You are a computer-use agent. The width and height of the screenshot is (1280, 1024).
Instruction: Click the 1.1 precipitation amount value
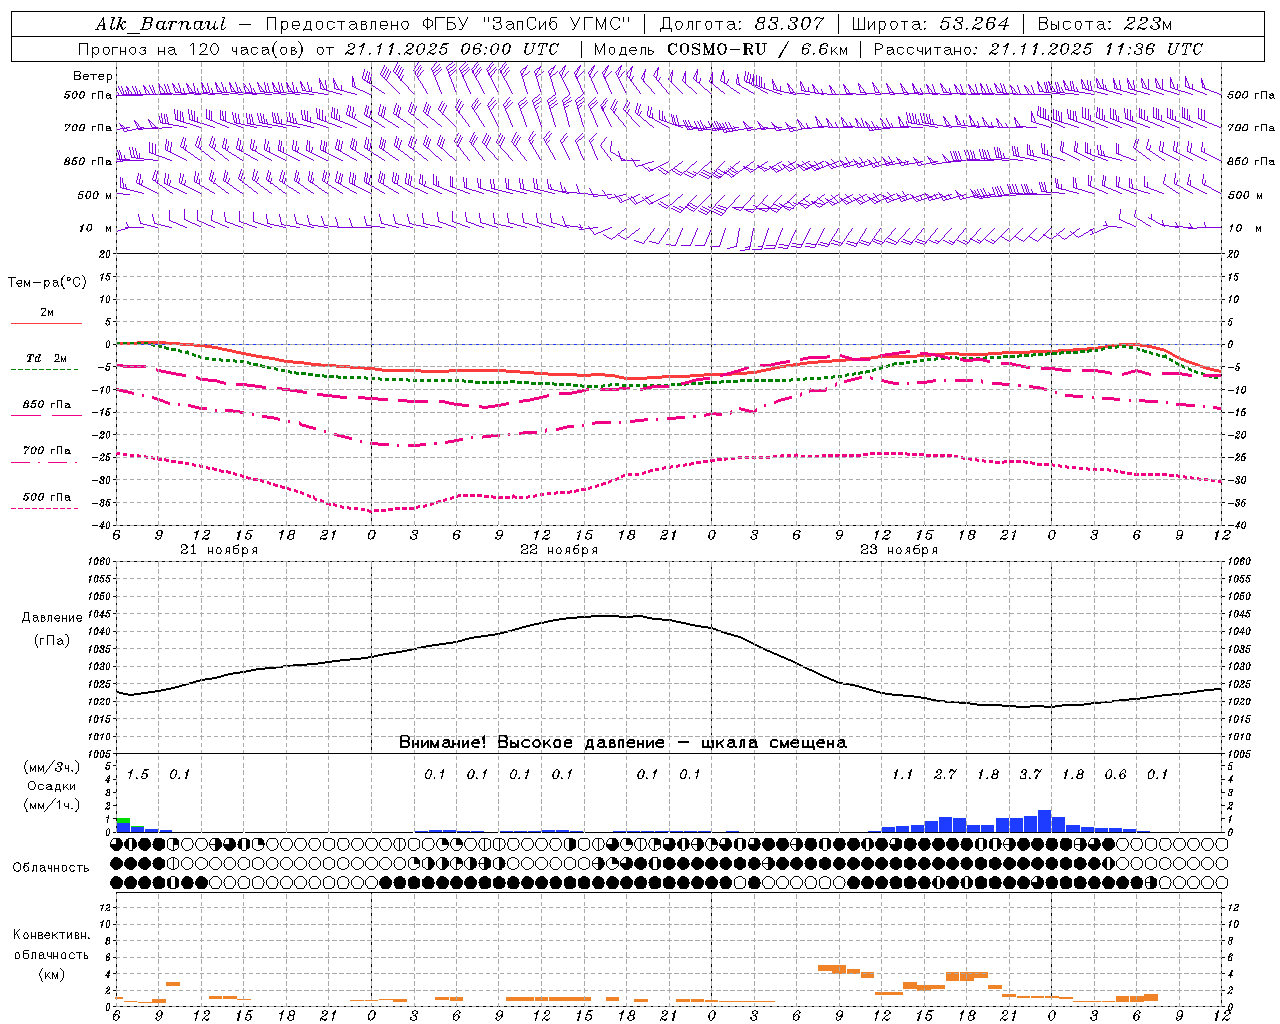click(x=903, y=775)
